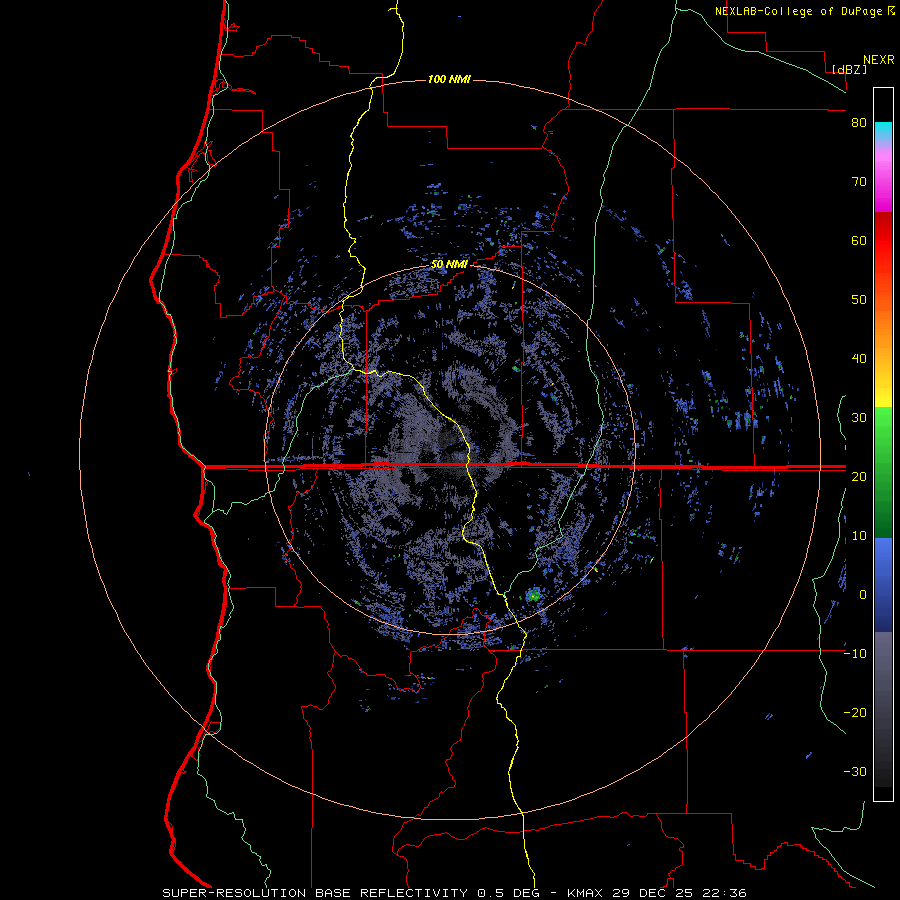
Task: Click the KMAX station identifier in the caption
Action: (x=587, y=893)
